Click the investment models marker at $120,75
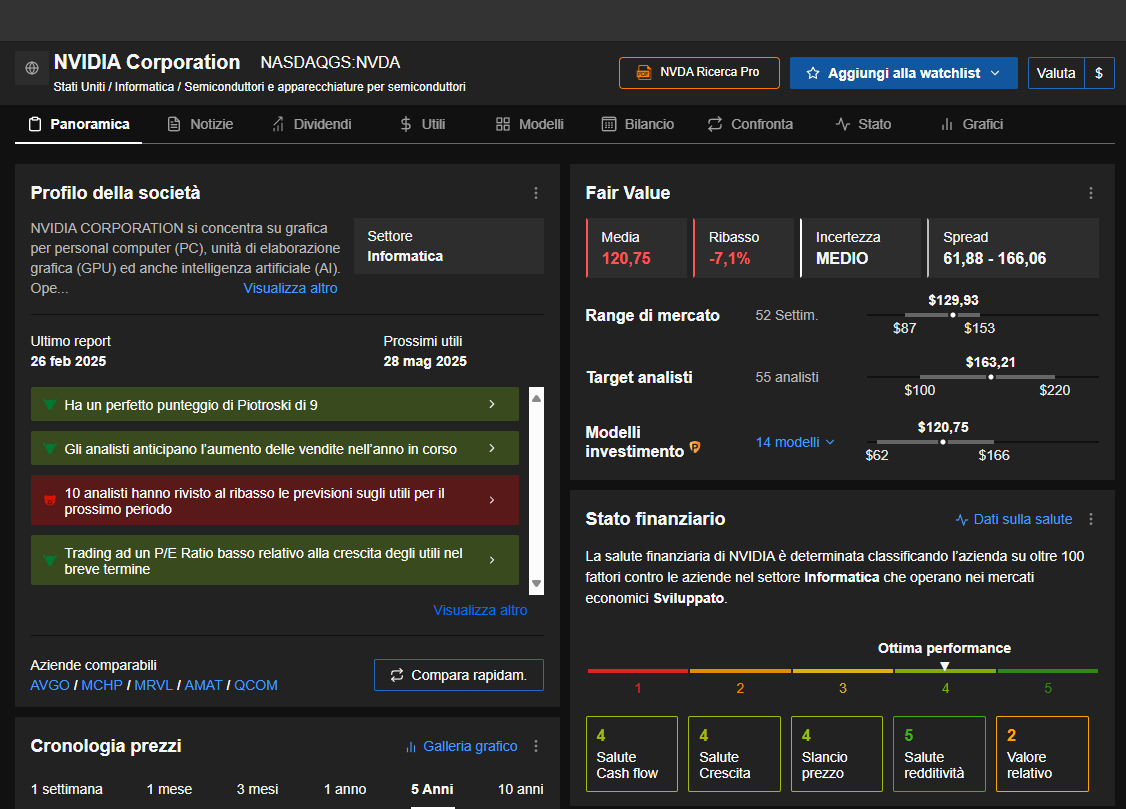 pos(943,442)
